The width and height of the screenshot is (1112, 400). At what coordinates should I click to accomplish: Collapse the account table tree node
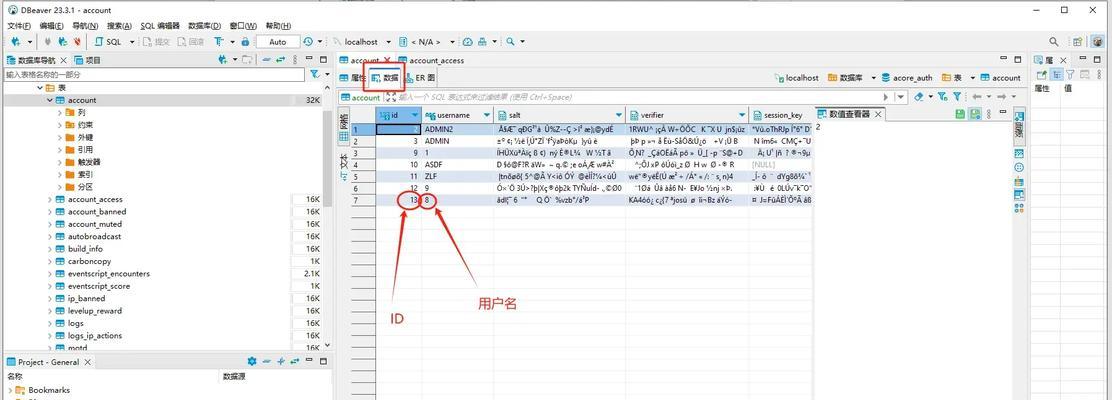click(50, 100)
